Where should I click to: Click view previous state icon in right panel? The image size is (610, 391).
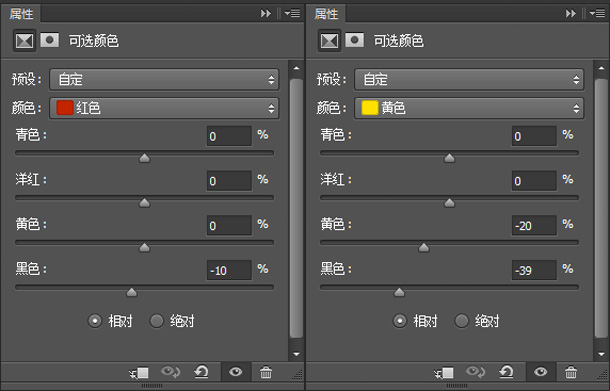(475, 372)
